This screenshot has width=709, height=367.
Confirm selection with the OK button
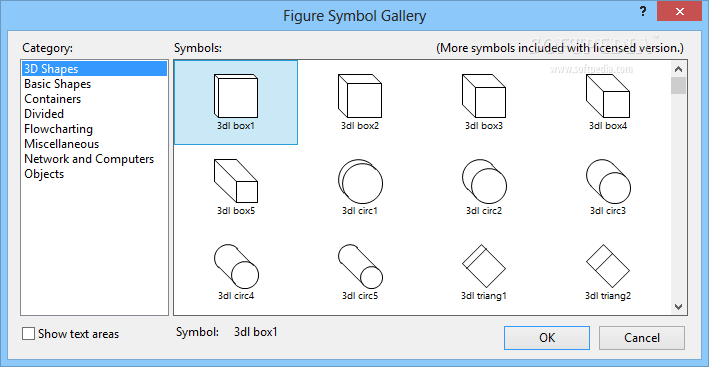(x=547, y=338)
